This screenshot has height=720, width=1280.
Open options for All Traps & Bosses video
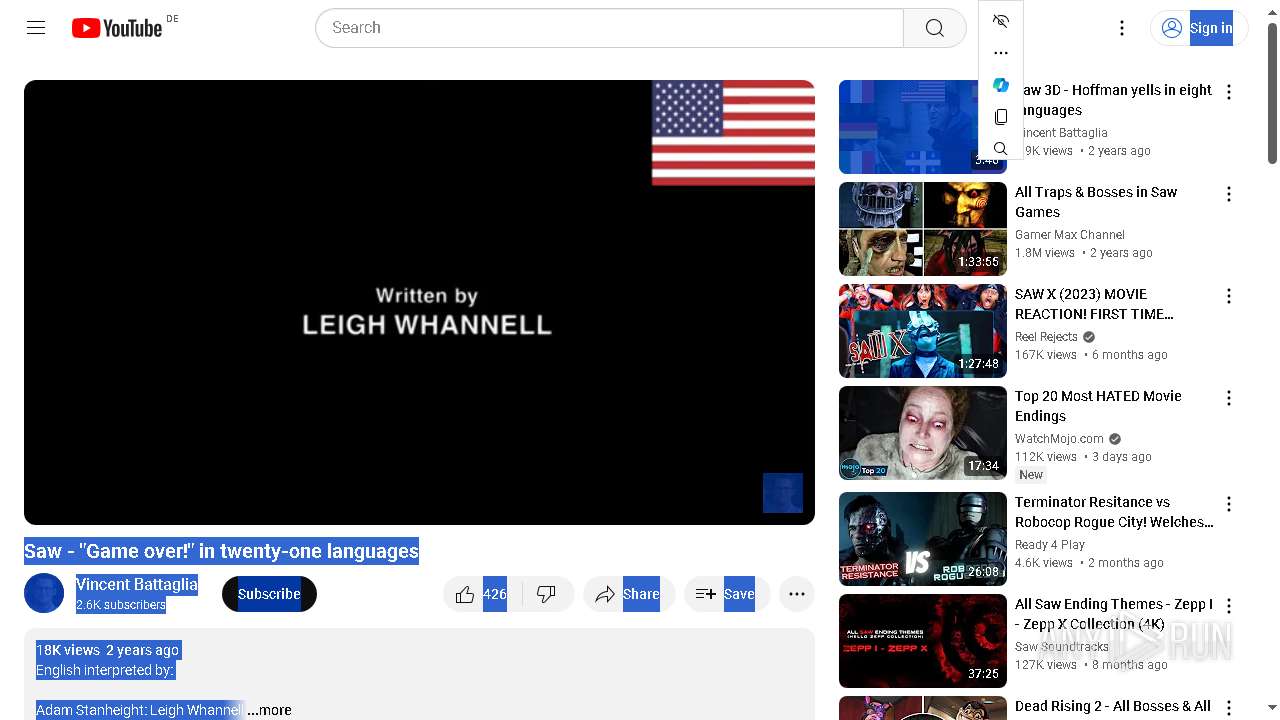click(x=1229, y=194)
